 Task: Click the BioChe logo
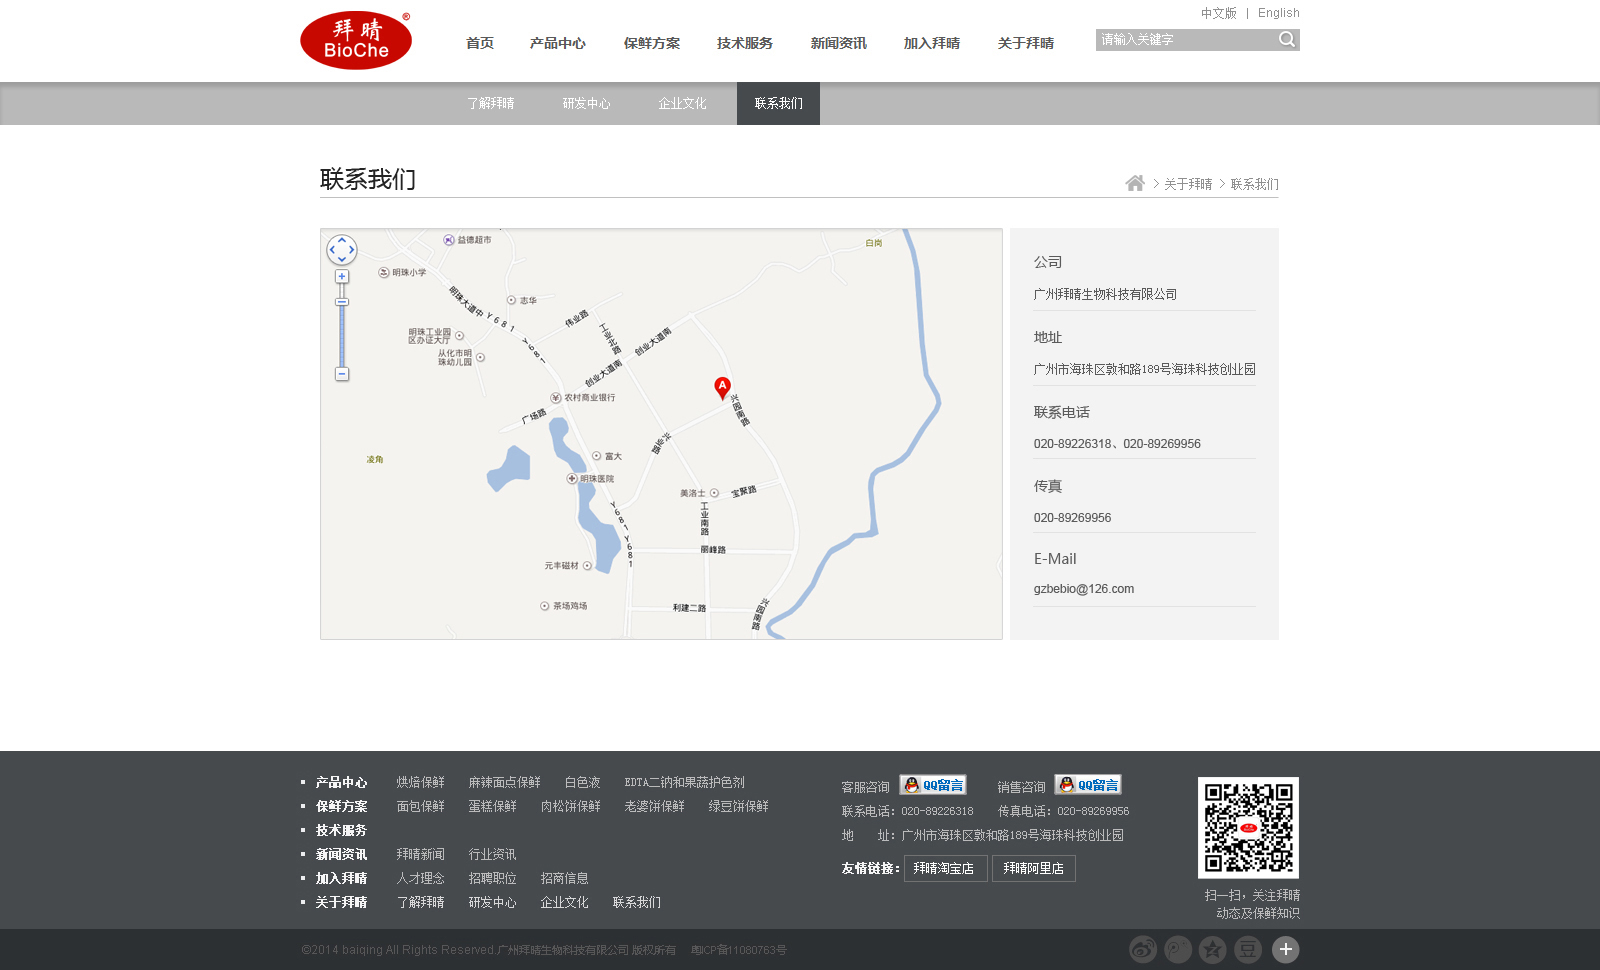click(x=356, y=40)
